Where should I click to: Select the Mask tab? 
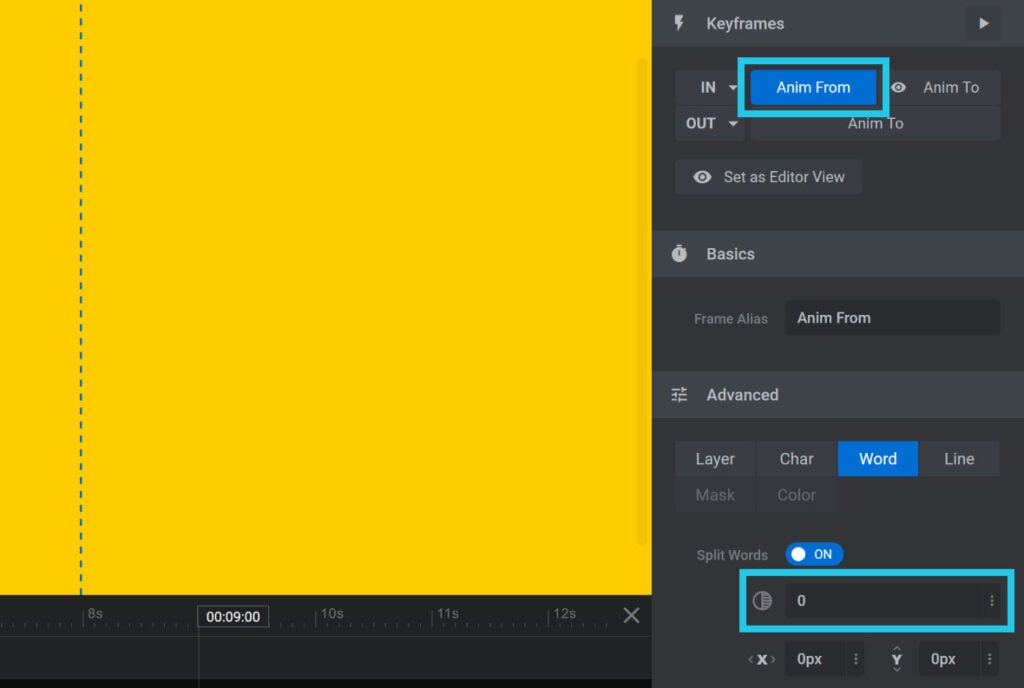714,494
